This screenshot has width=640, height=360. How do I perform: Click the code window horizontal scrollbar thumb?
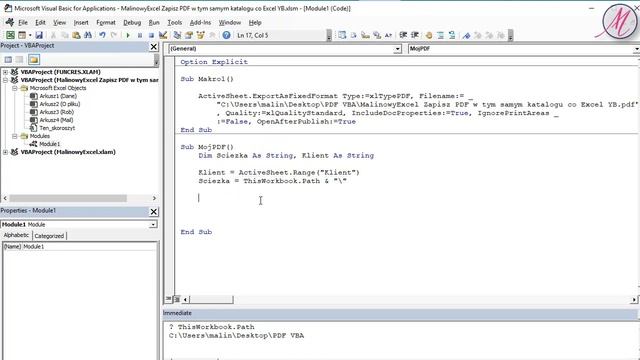[211, 300]
